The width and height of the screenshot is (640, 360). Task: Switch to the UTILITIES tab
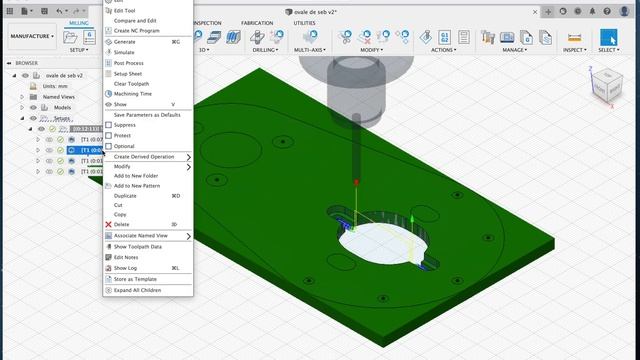click(x=304, y=23)
